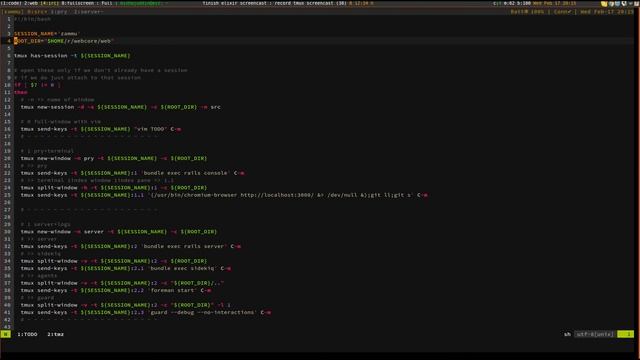Image resolution: width=640 pixels, height=360 pixels.
Task: Click the 'bundle exec rails console' line
Action: (x=133, y=173)
